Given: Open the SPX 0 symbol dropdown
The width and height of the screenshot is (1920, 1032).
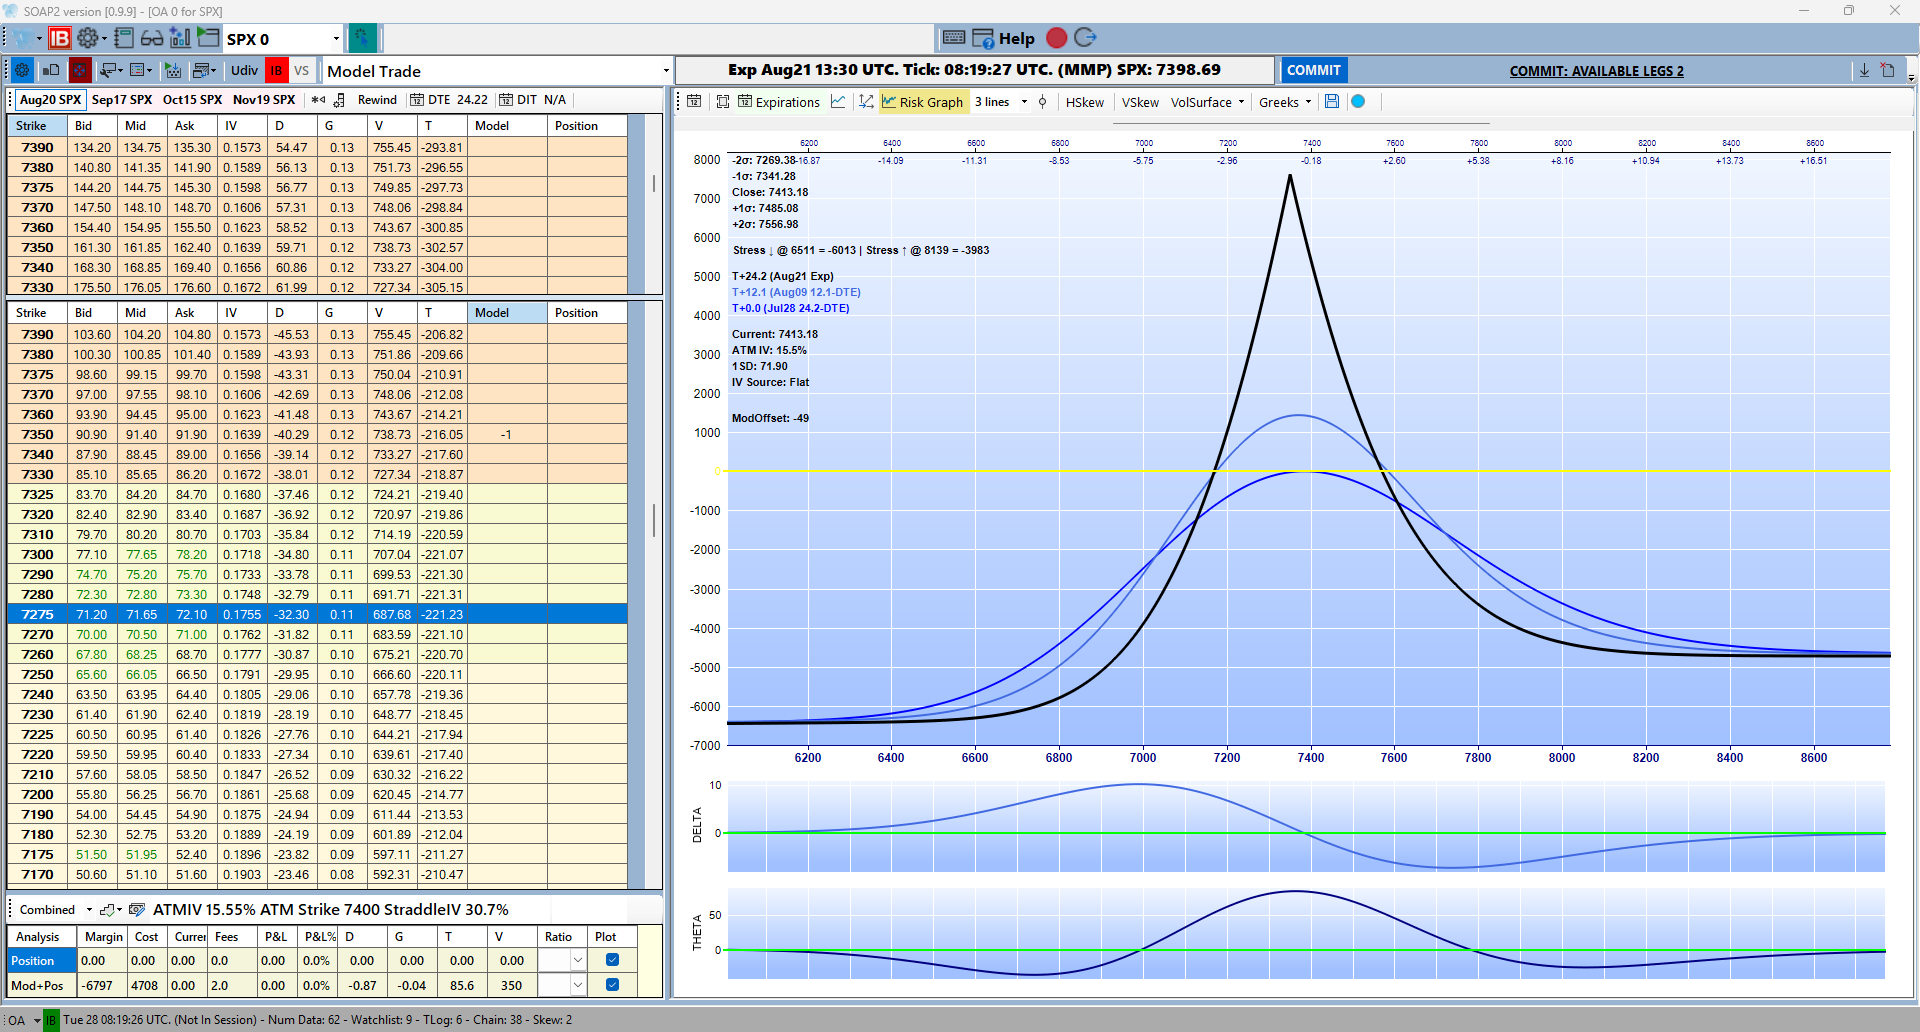Looking at the screenshot, I should (336, 38).
